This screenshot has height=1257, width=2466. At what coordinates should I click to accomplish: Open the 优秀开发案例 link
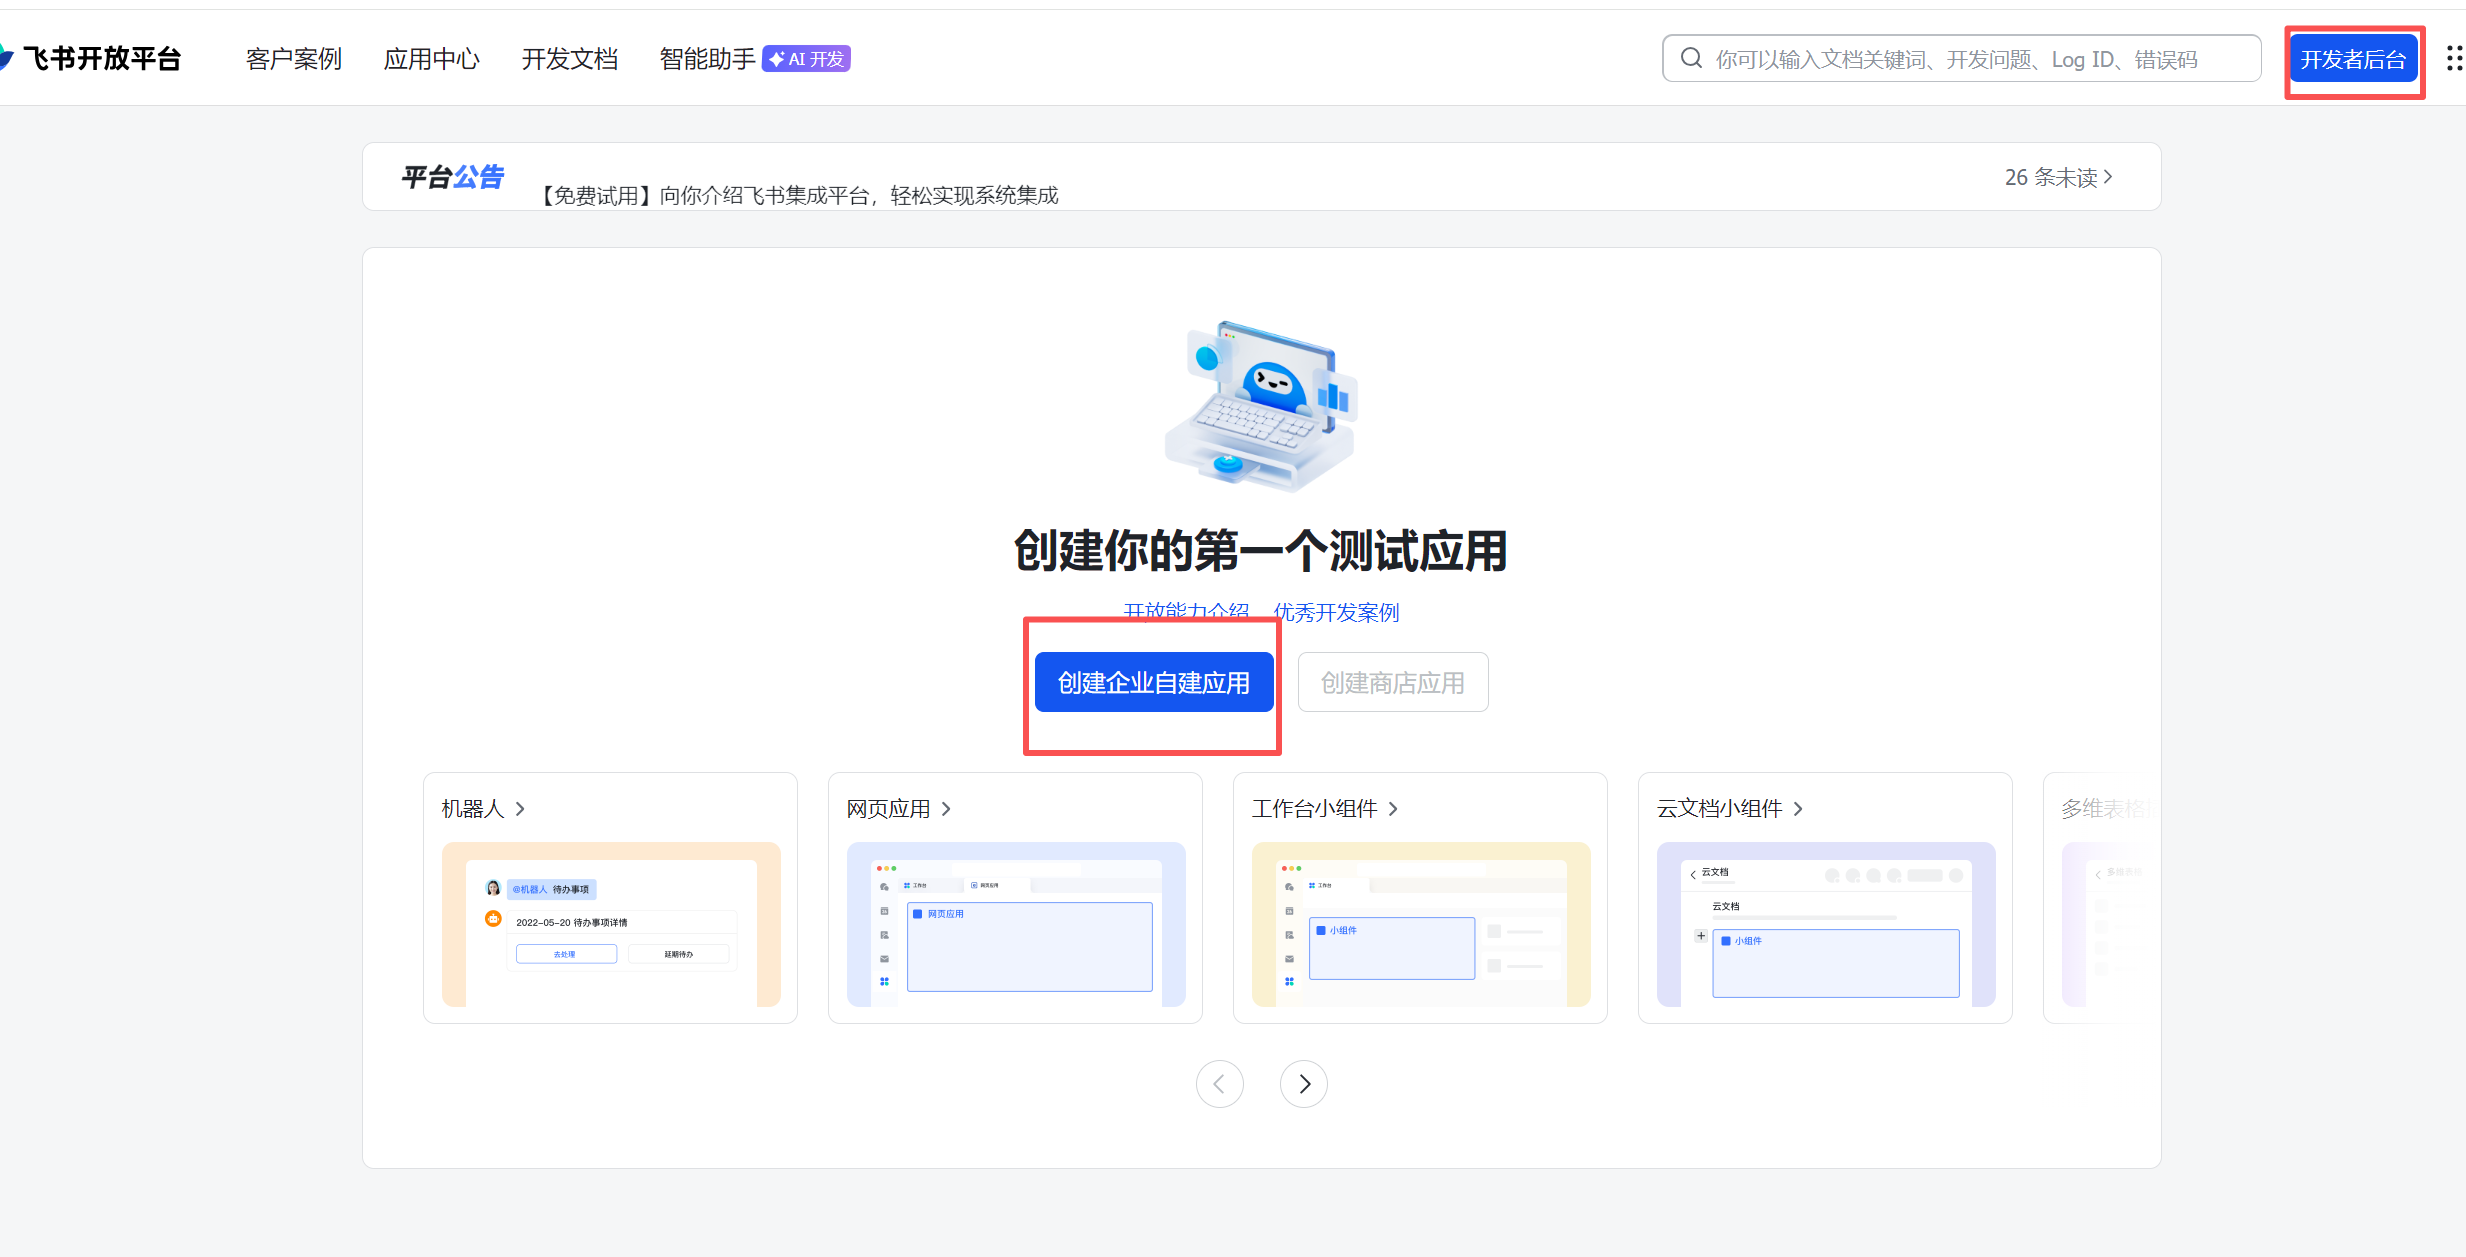click(x=1336, y=613)
